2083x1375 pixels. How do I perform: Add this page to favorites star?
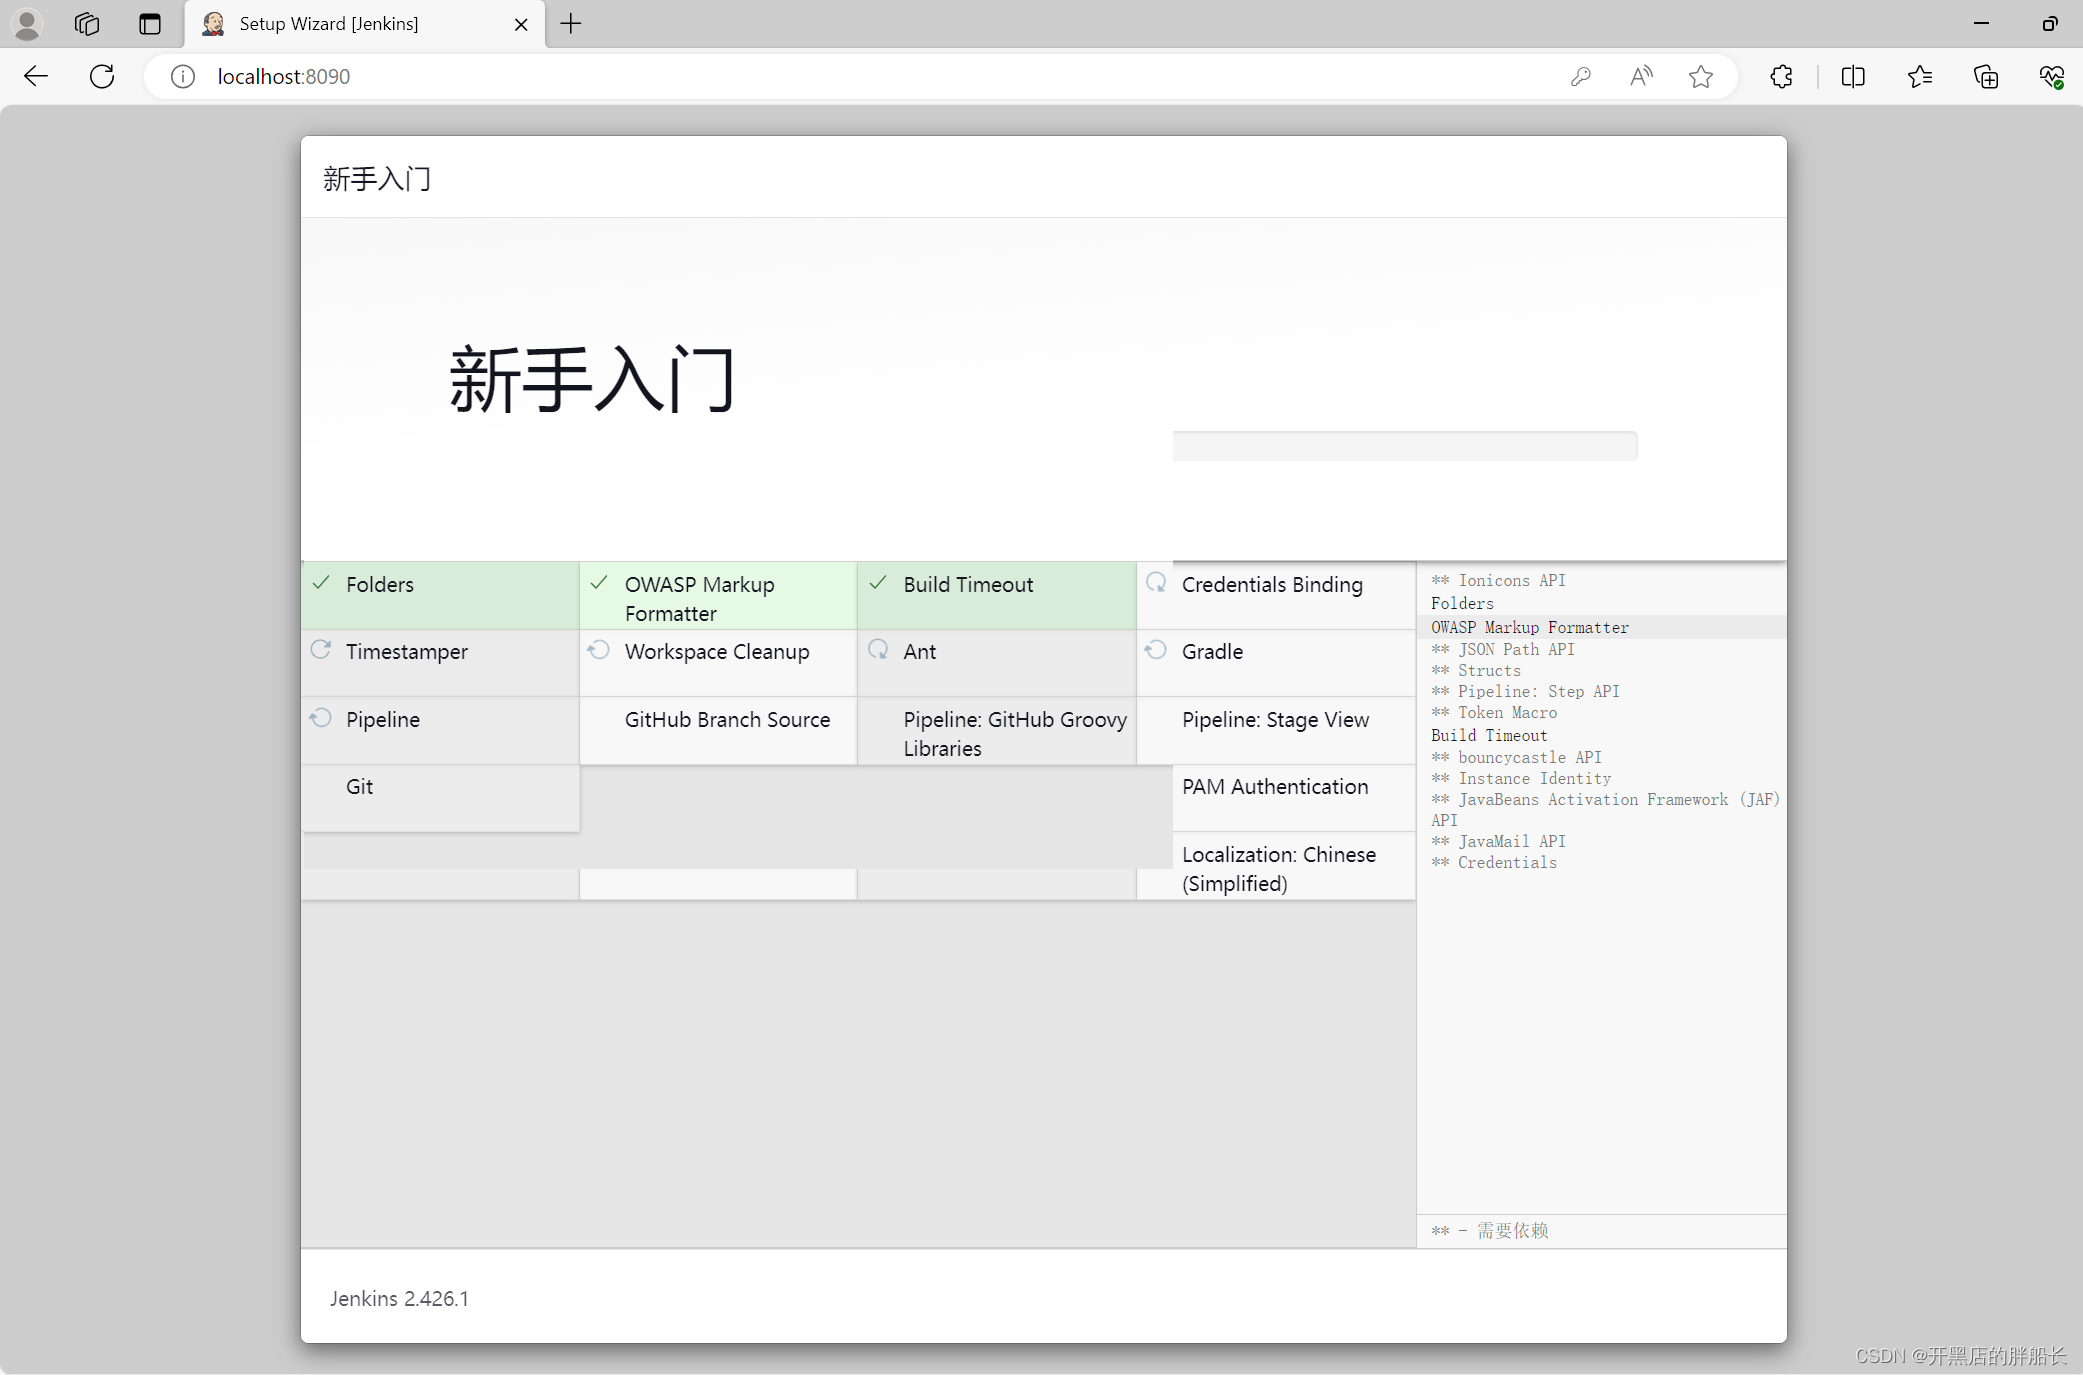pyautogui.click(x=1701, y=76)
